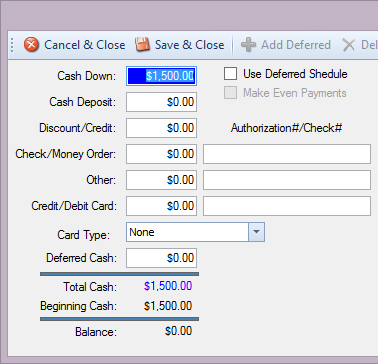Click the Check/Money Order amount field
Image resolution: width=378 pixels, height=364 pixels.
point(161,154)
